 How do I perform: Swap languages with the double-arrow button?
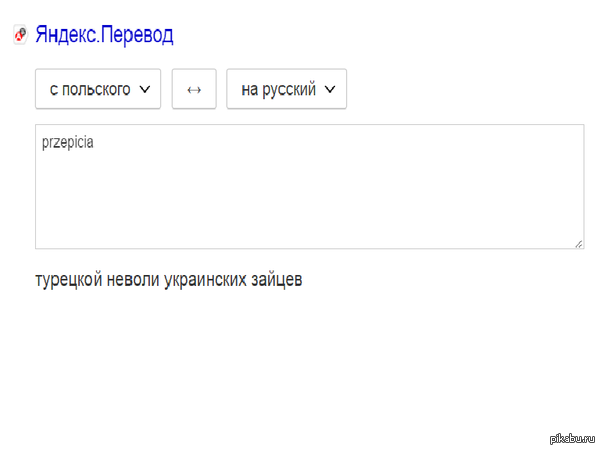(194, 89)
